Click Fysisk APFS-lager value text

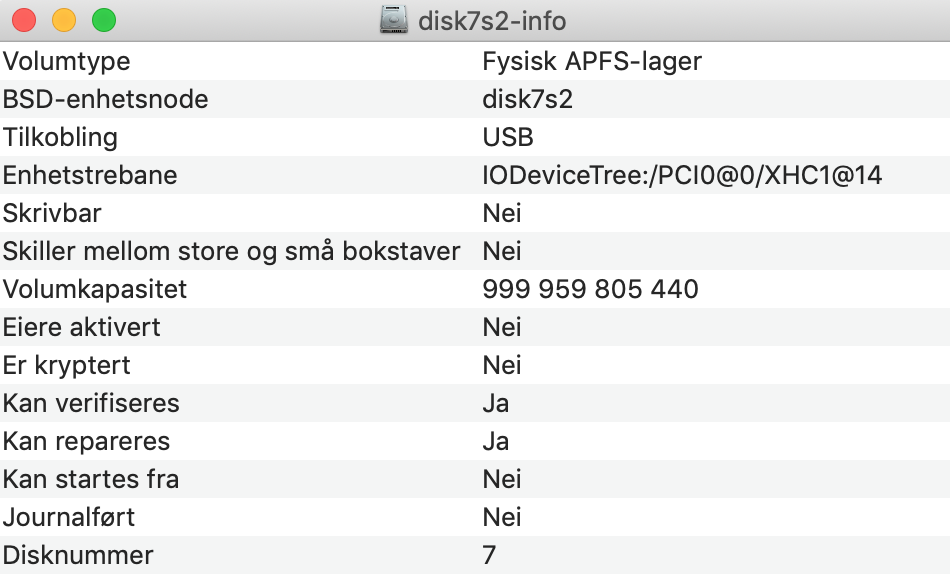(592, 62)
